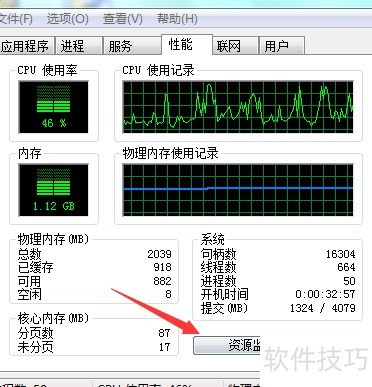This screenshot has height=387, width=372.
Task: Click the 物理内存(MB) group label
Action: pyautogui.click(x=53, y=239)
